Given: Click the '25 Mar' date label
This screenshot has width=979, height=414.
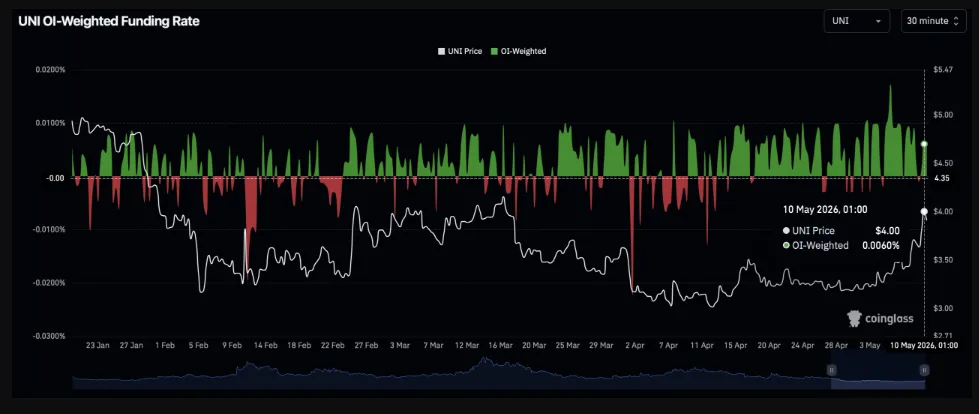Looking at the screenshot, I should (x=568, y=345).
